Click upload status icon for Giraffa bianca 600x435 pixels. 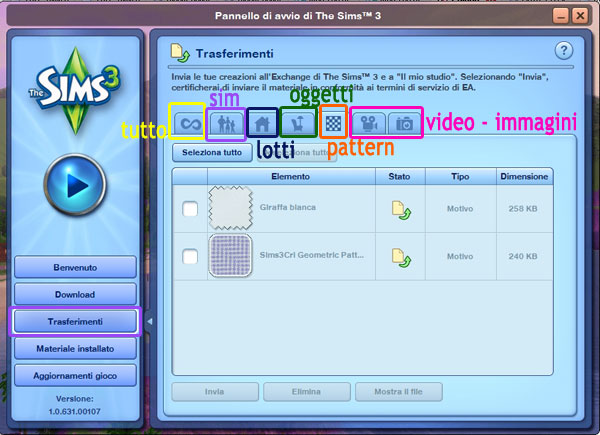pos(401,210)
